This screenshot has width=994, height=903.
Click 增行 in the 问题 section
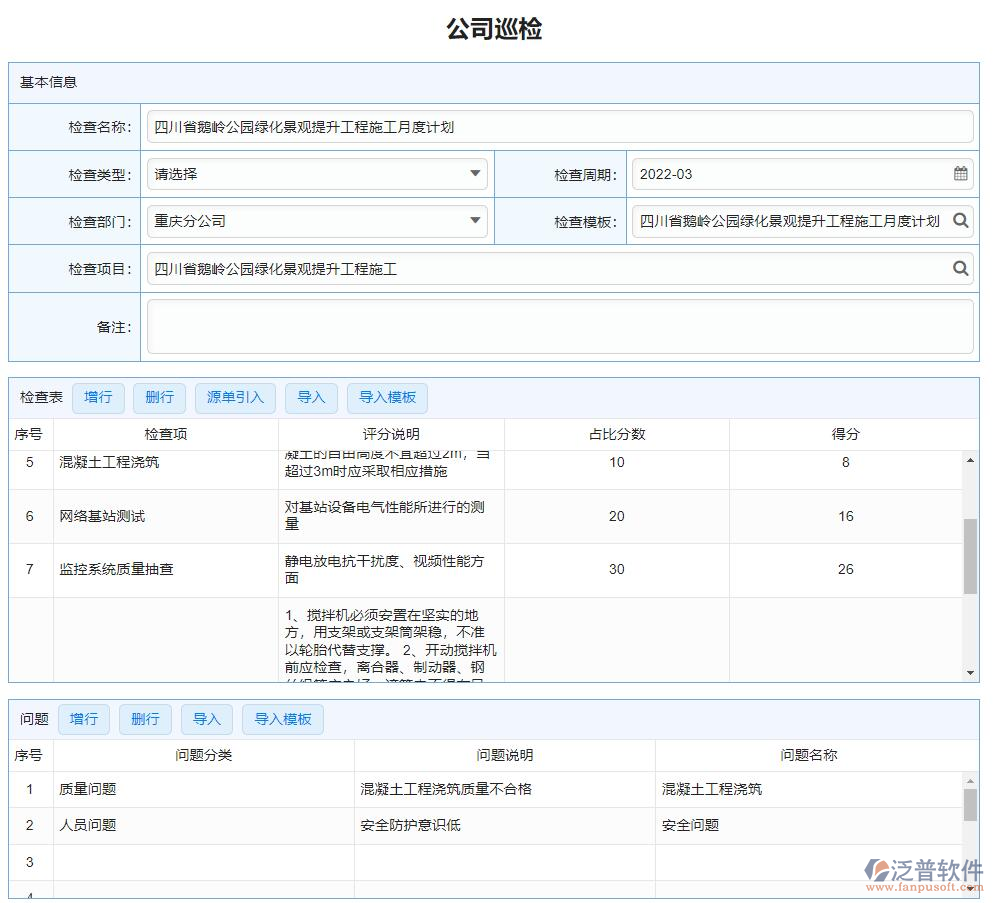click(83, 719)
